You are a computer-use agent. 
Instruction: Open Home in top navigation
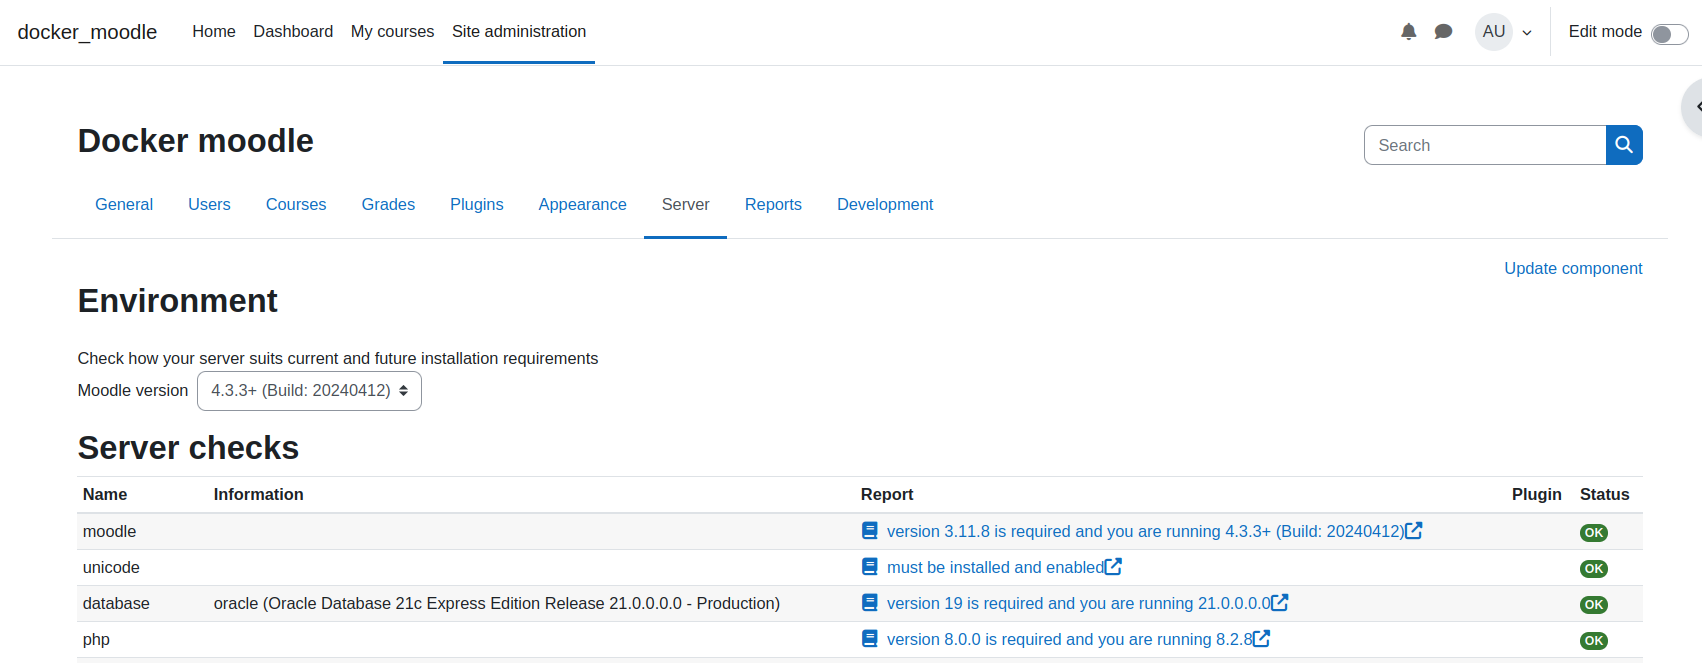pos(214,32)
